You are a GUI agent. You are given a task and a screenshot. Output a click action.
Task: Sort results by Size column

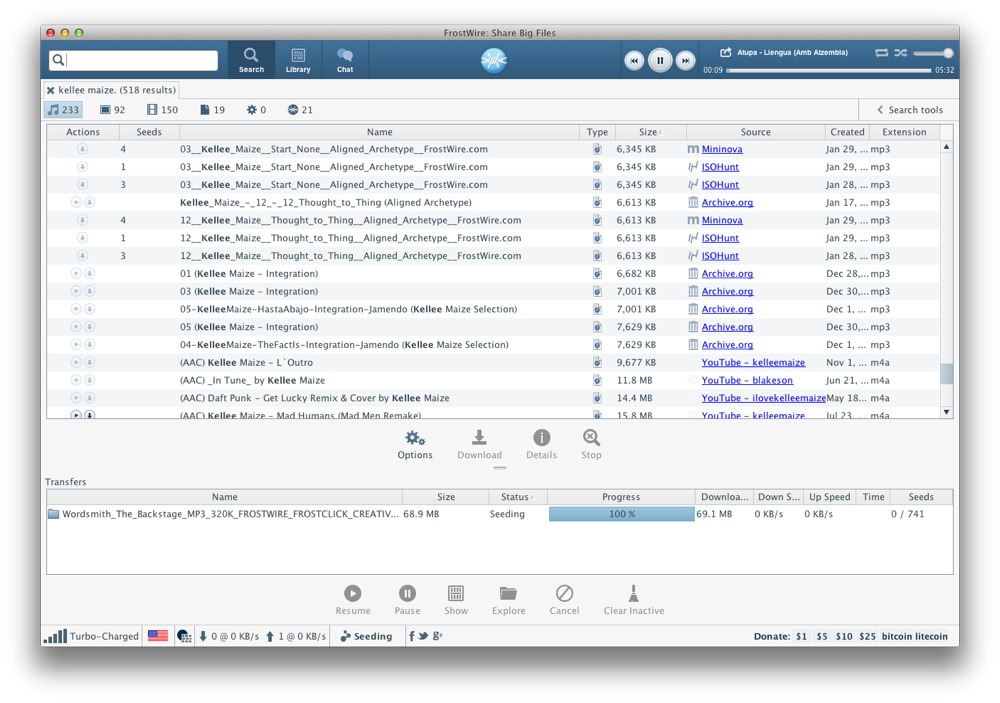[651, 132]
